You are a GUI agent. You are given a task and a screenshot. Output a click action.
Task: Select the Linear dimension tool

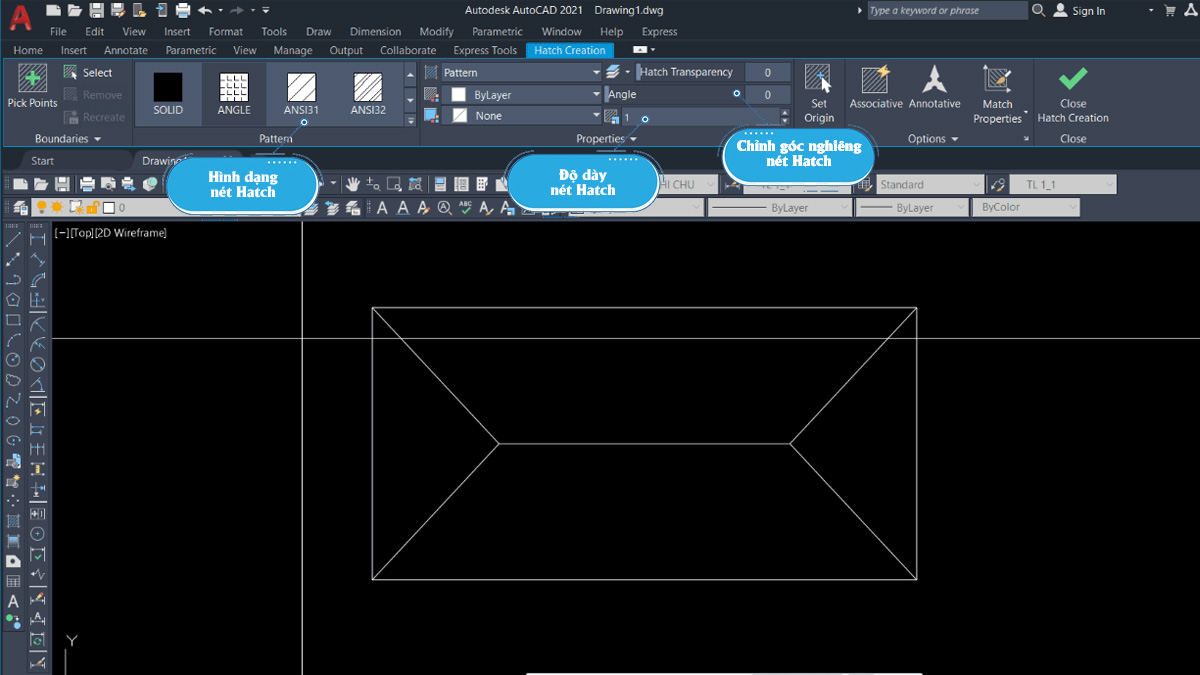[38, 239]
